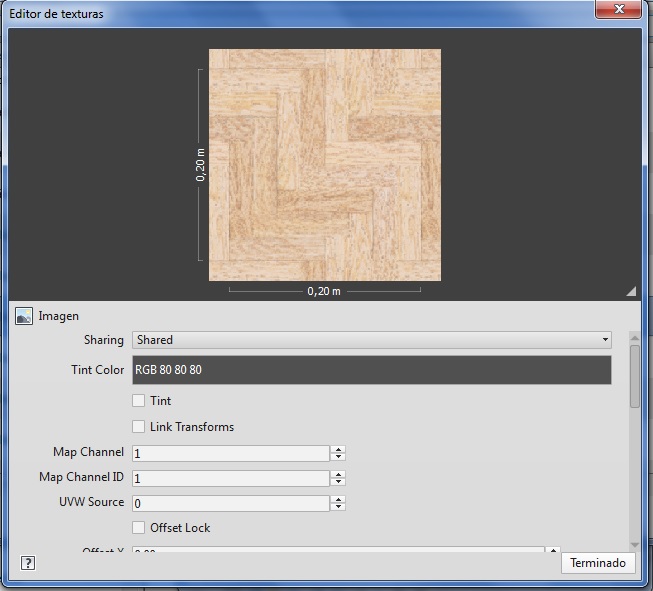The image size is (653, 591).
Task: Increase Map Channel with the up arrow
Action: tap(338, 449)
